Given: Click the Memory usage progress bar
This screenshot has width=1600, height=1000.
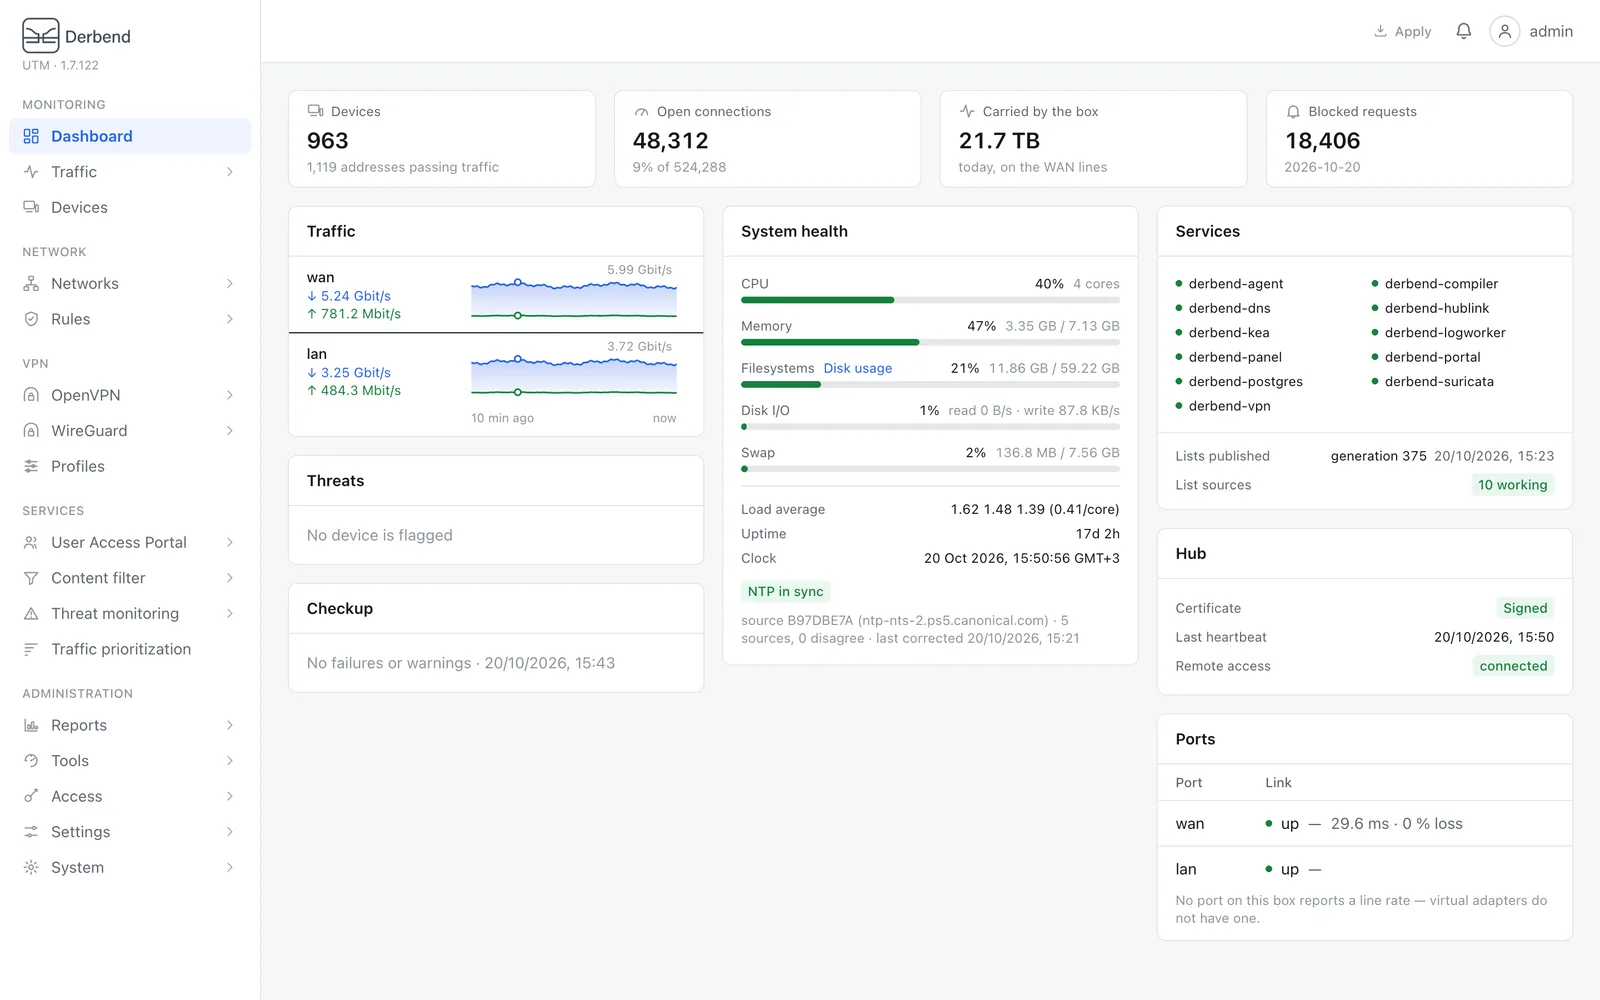Looking at the screenshot, I should click(x=930, y=342).
